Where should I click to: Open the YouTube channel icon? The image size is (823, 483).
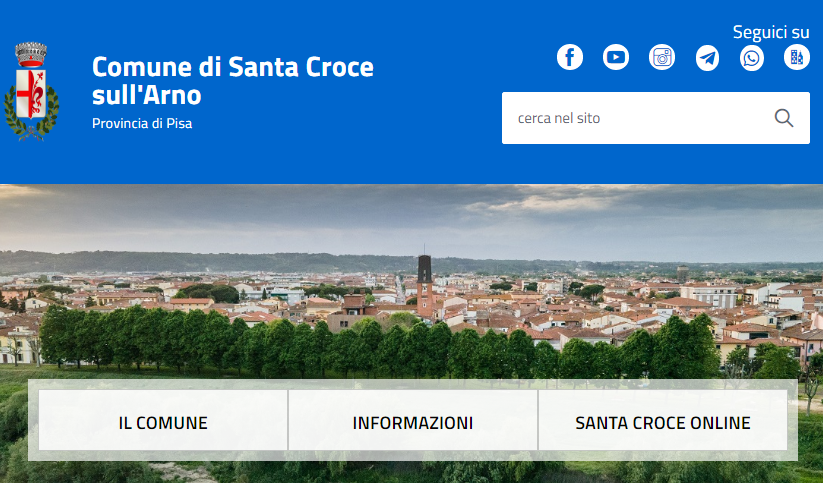(x=616, y=58)
